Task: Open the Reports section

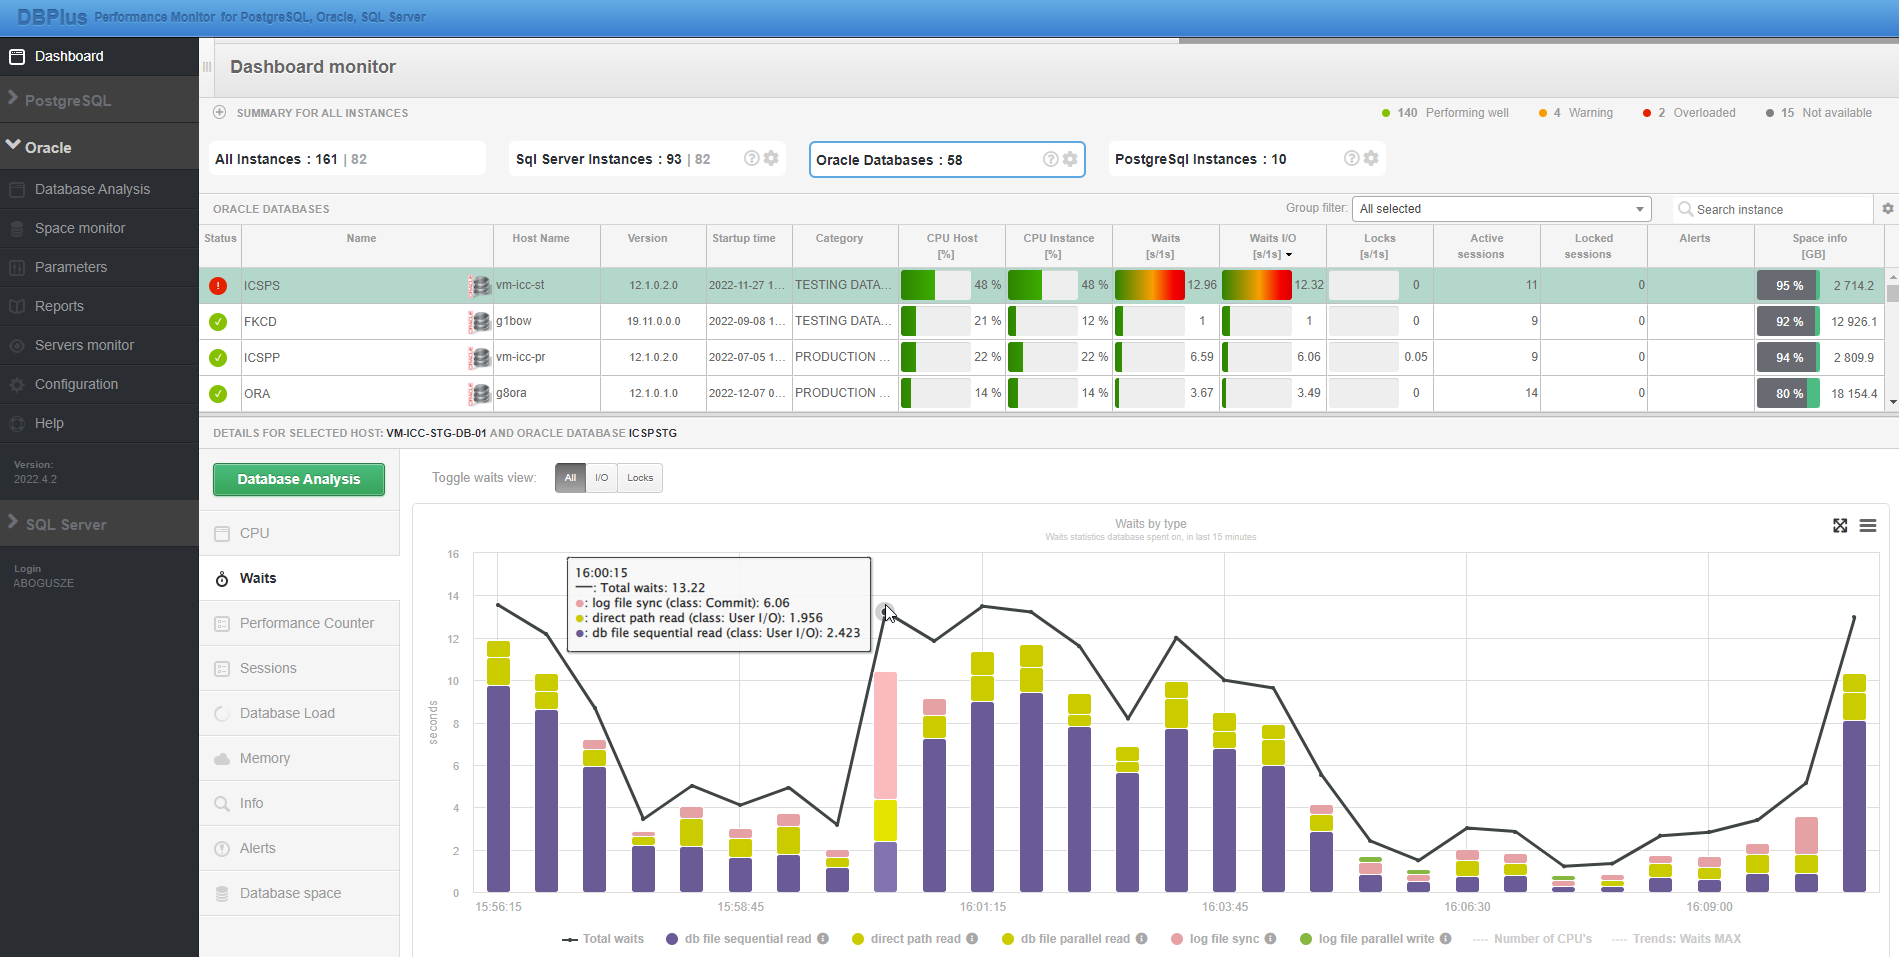Action: tap(59, 306)
